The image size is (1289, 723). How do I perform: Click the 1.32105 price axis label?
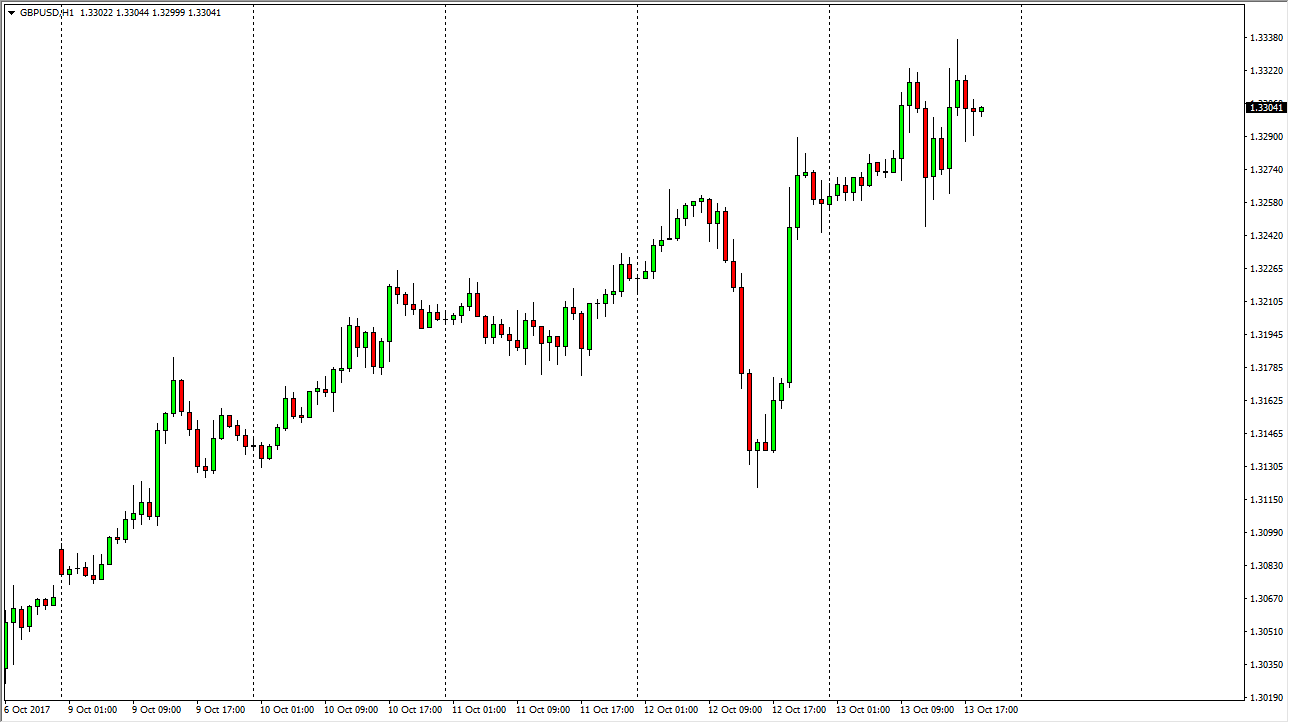tap(1266, 301)
